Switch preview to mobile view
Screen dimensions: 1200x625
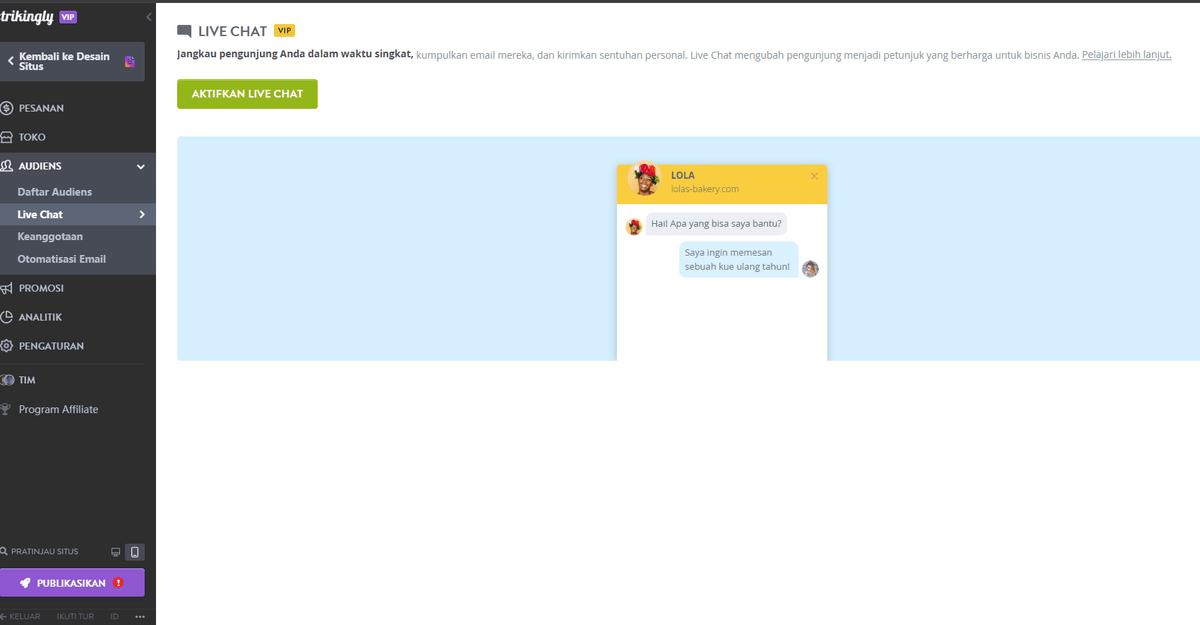[134, 551]
